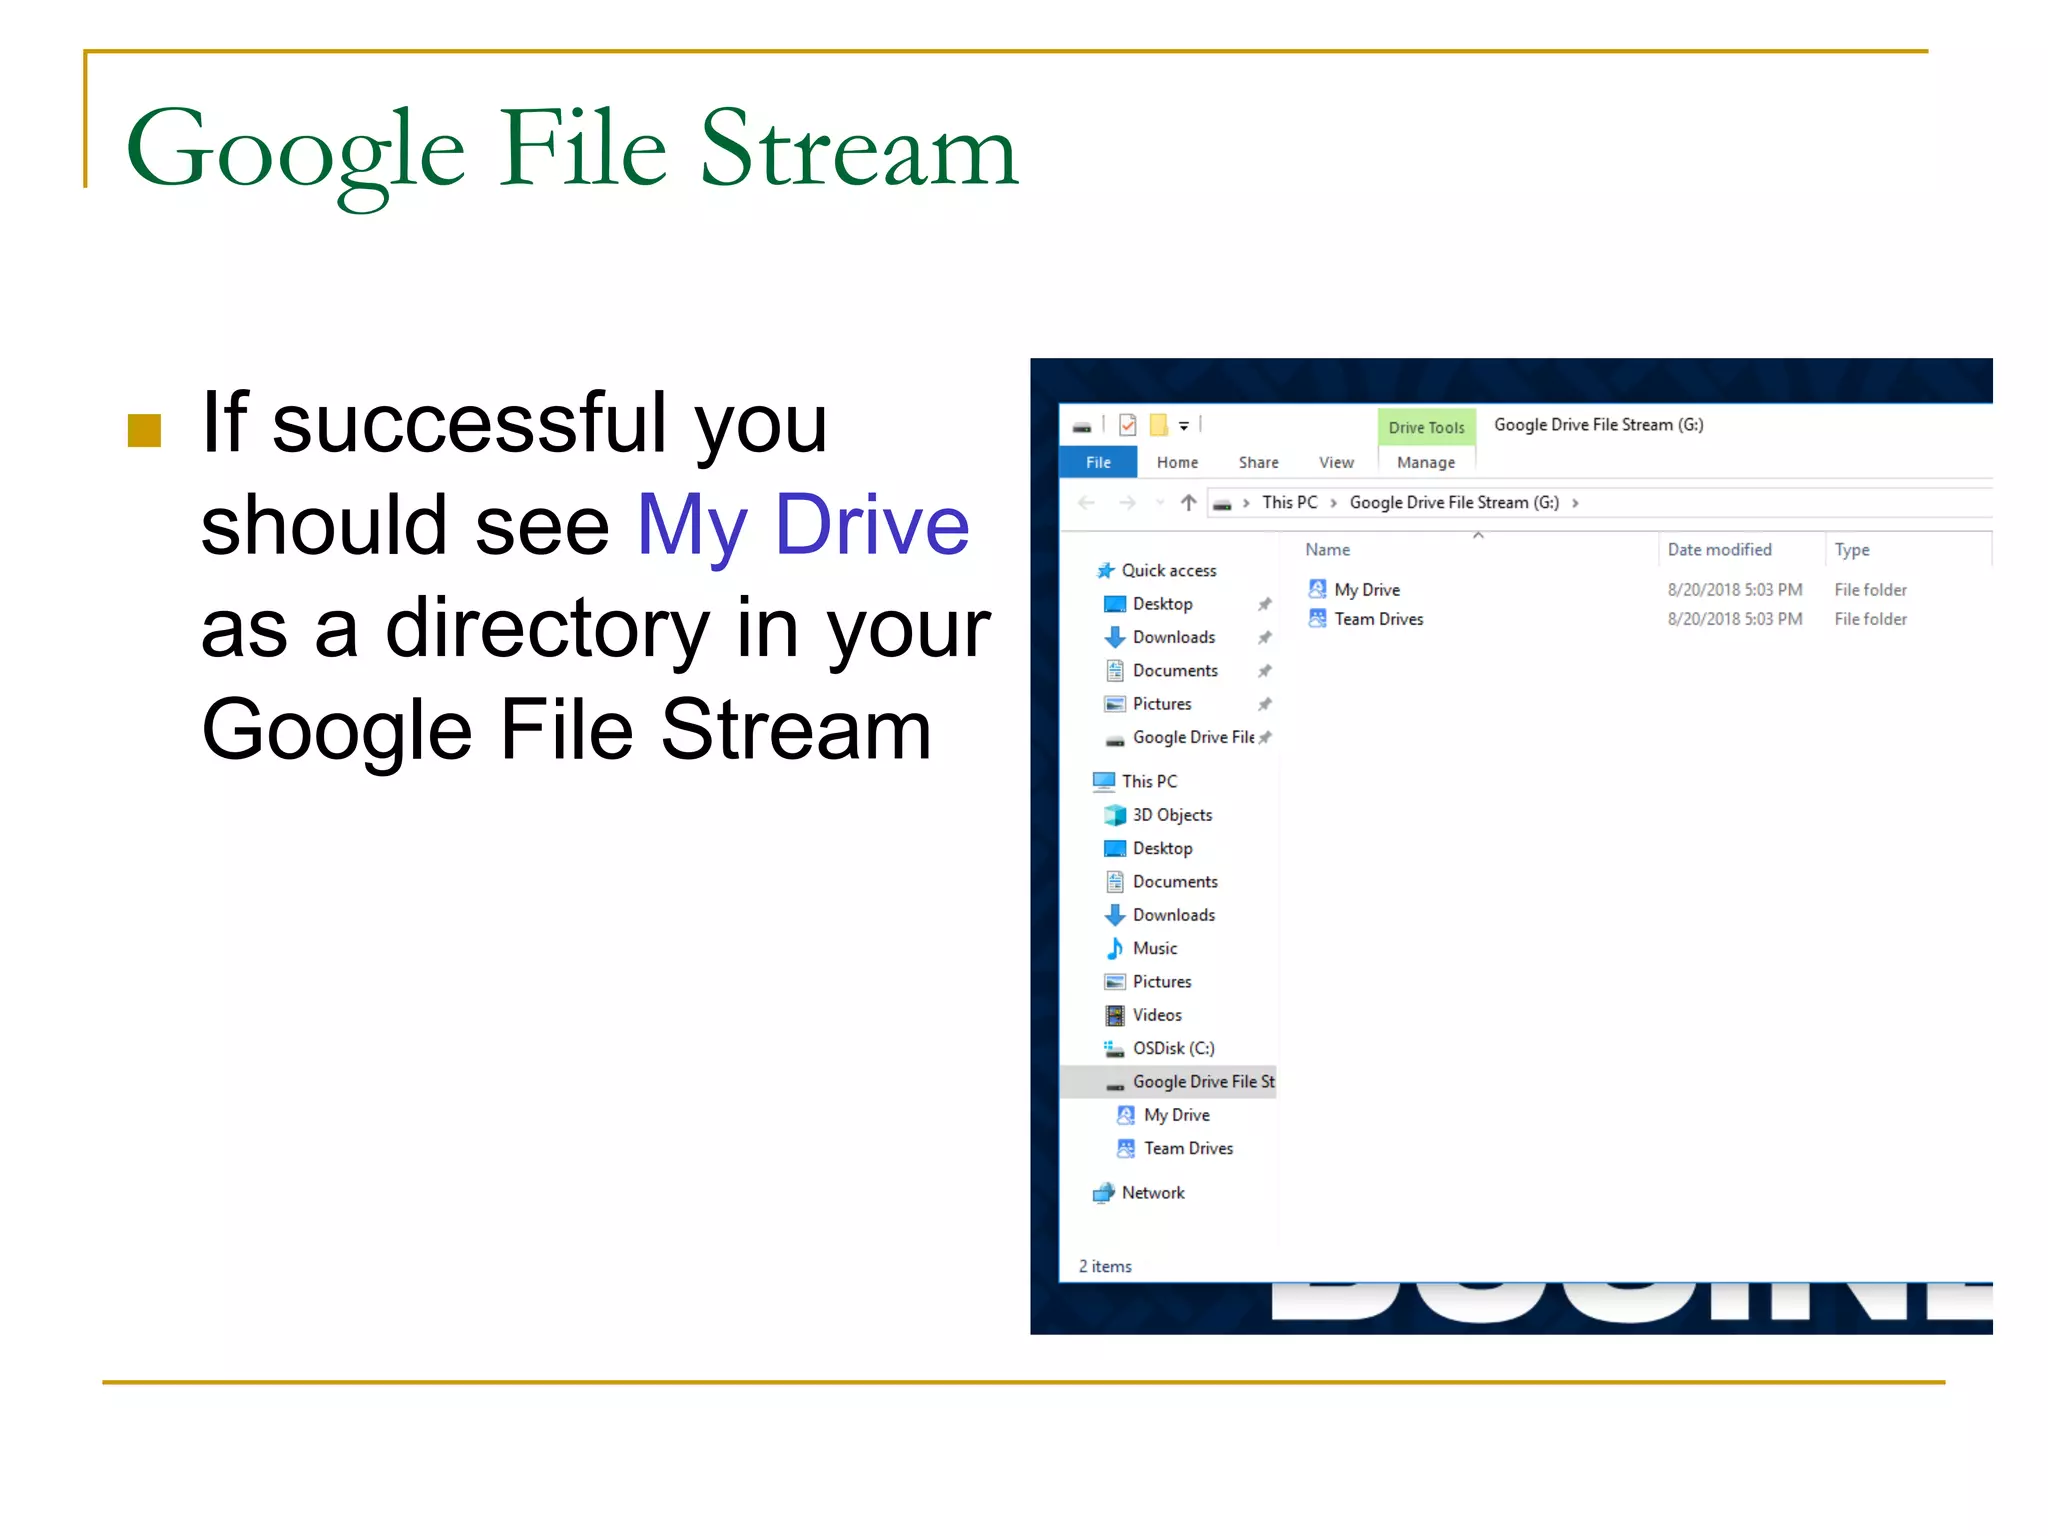Click Google Drive File Stream (G:) breadcrumb
Viewport: 2048px width, 1536px height.
point(1454,502)
